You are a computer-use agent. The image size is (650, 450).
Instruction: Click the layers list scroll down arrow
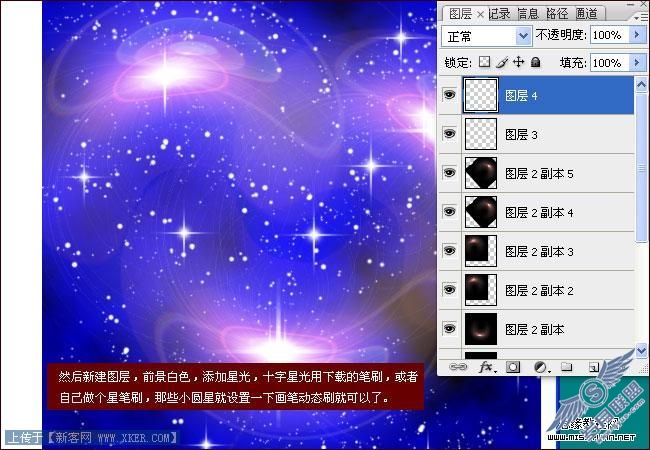click(641, 351)
